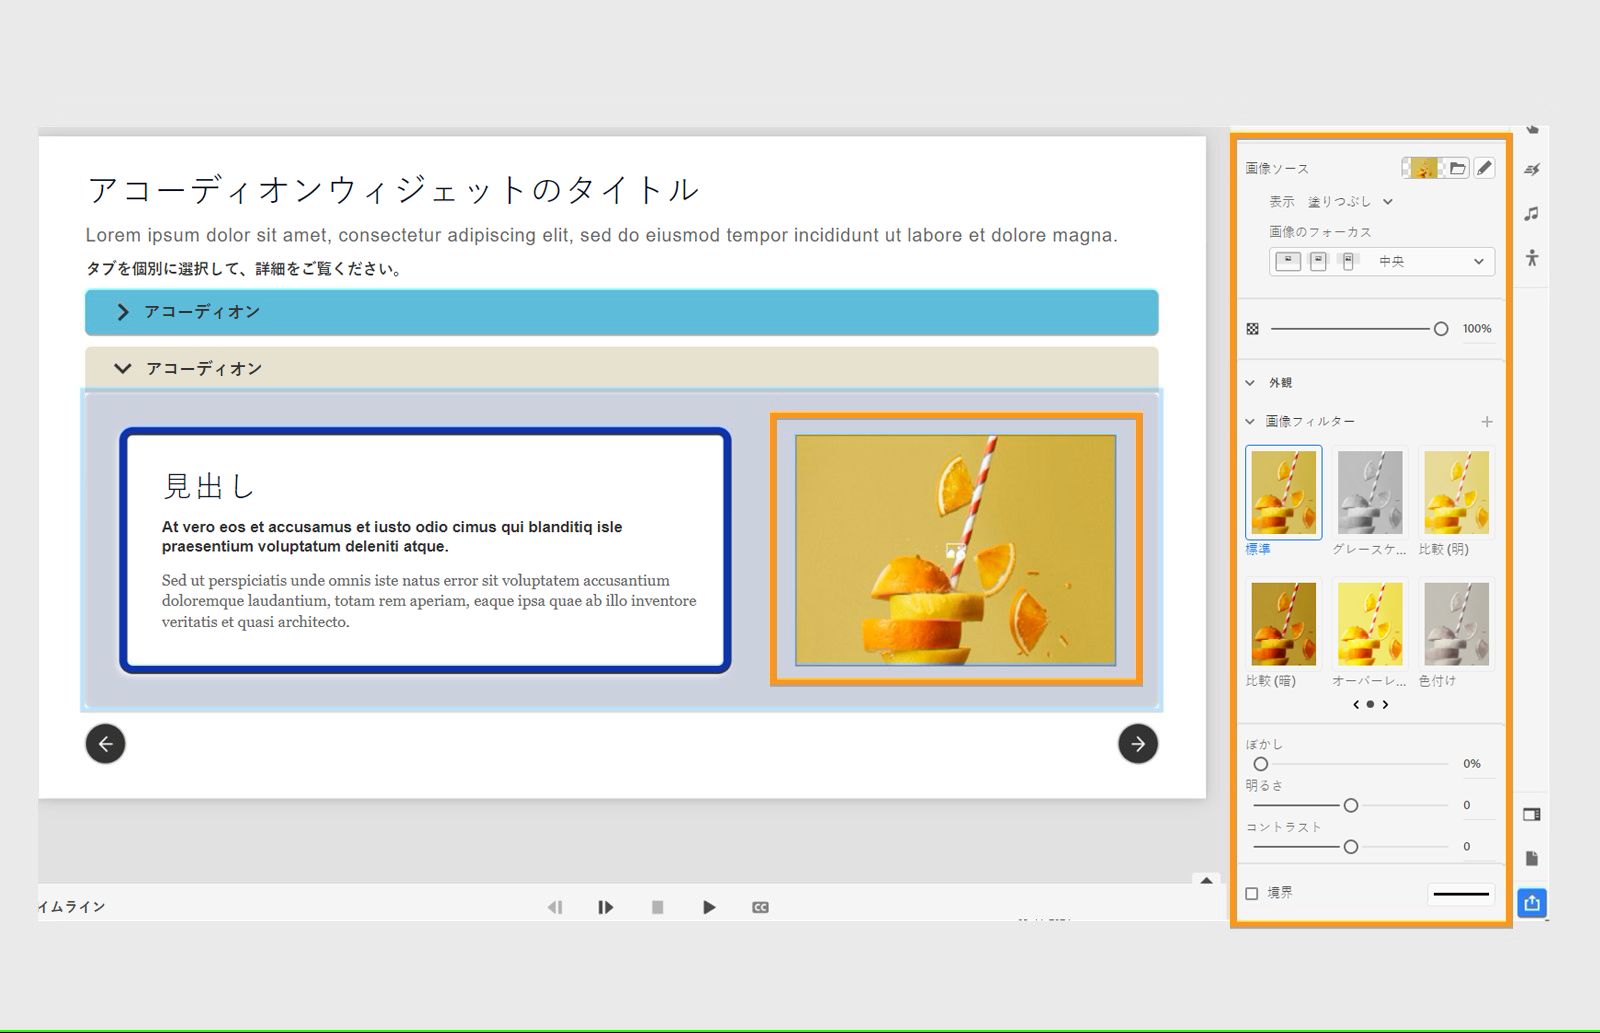This screenshot has height=1033, width=1600.
Task: Click the right forward arrow on the slide
Action: click(1138, 744)
